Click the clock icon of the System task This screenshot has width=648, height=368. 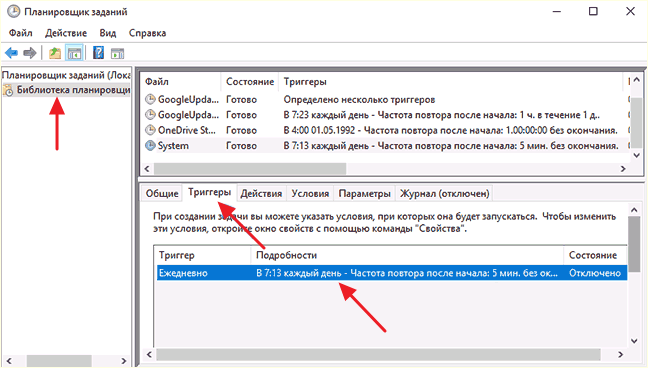(150, 146)
